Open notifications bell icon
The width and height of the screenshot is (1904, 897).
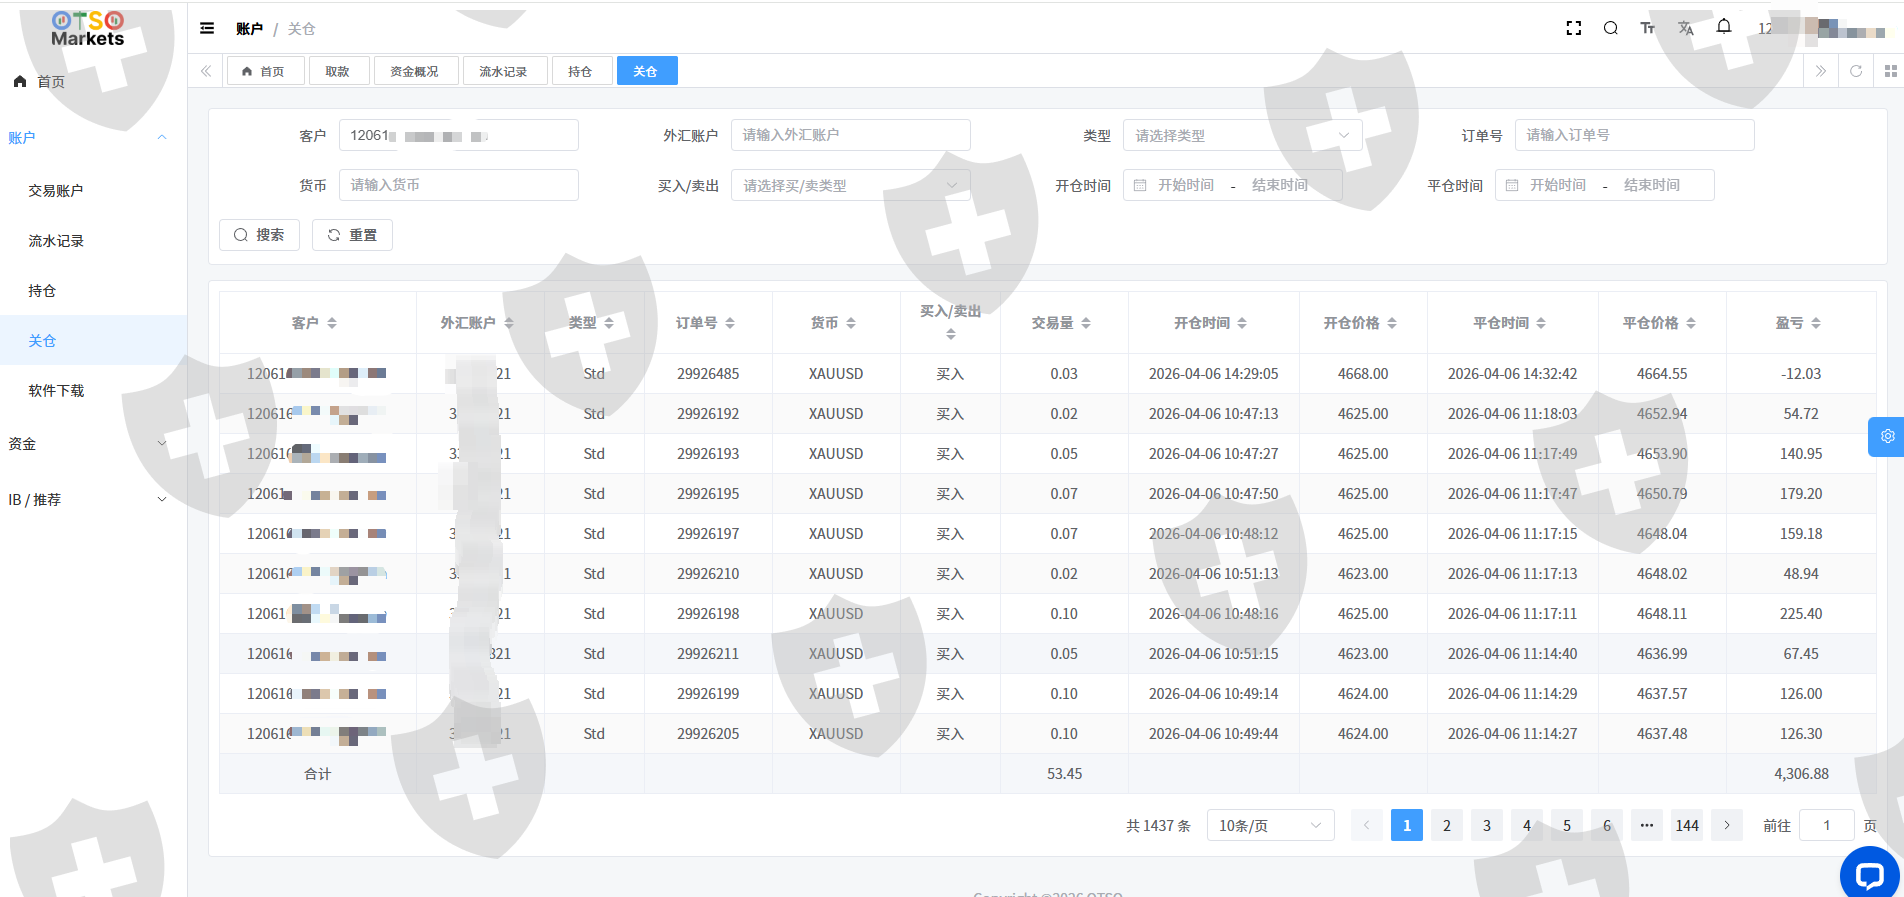1724,27
